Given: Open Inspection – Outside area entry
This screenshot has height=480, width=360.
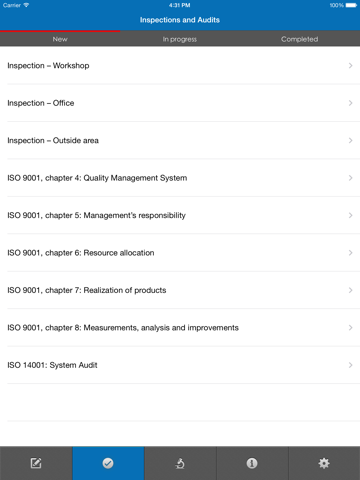Looking at the screenshot, I should coord(180,140).
